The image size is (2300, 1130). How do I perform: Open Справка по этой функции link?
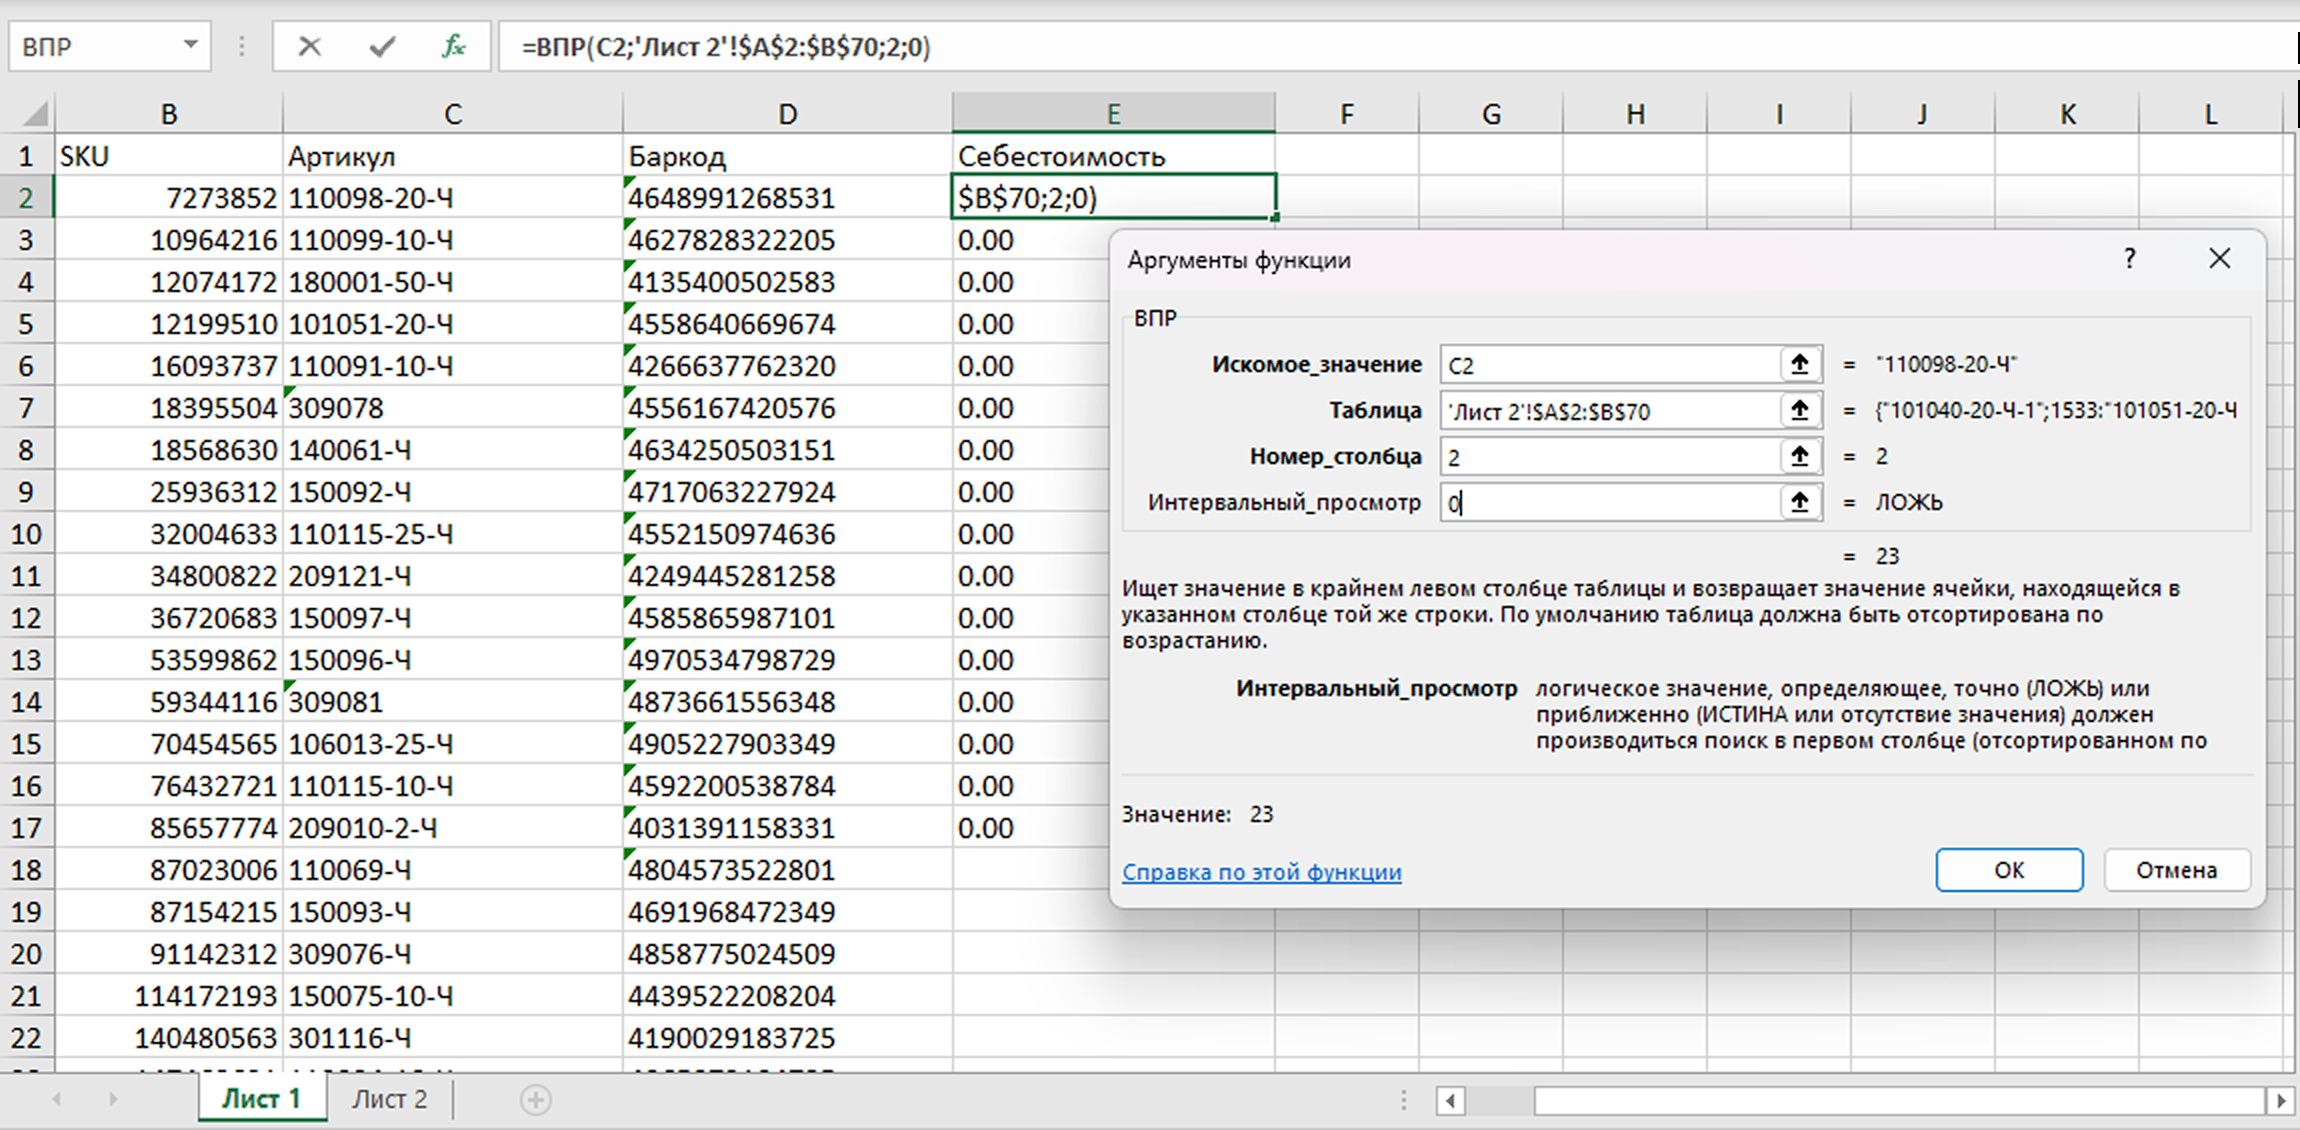(1261, 872)
